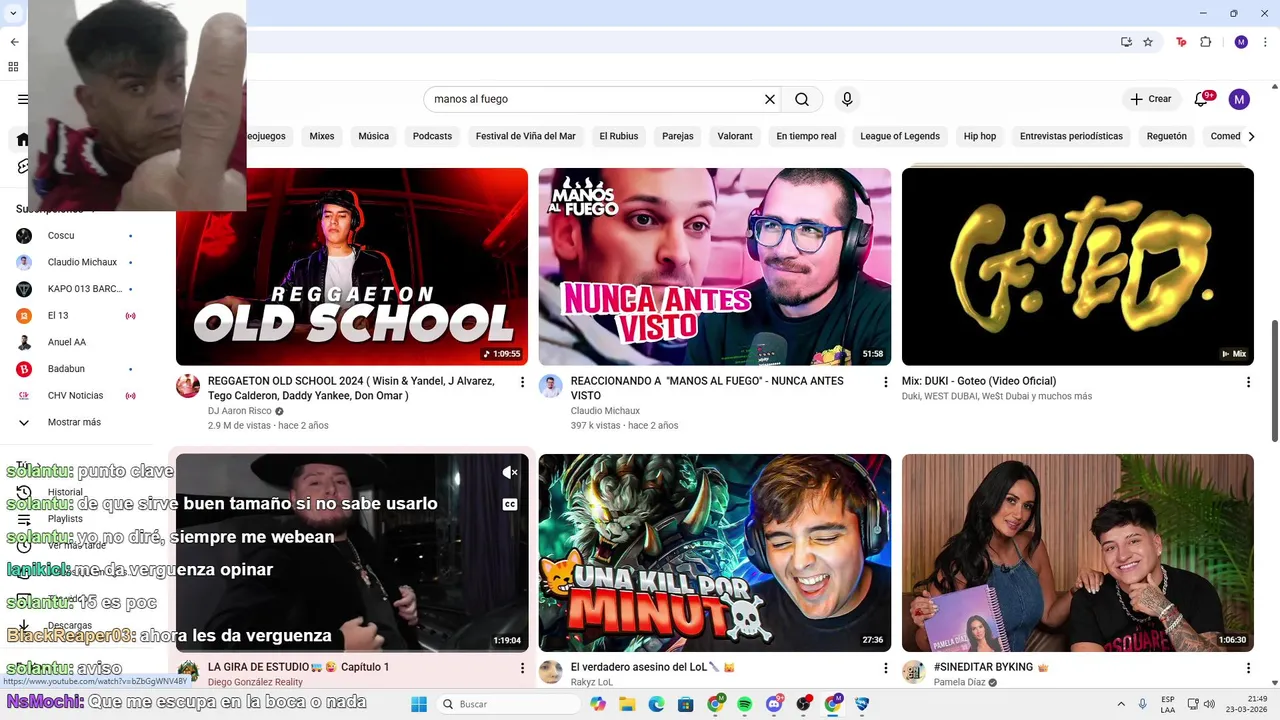
Task: Select the Música filter chip
Action: point(373,136)
